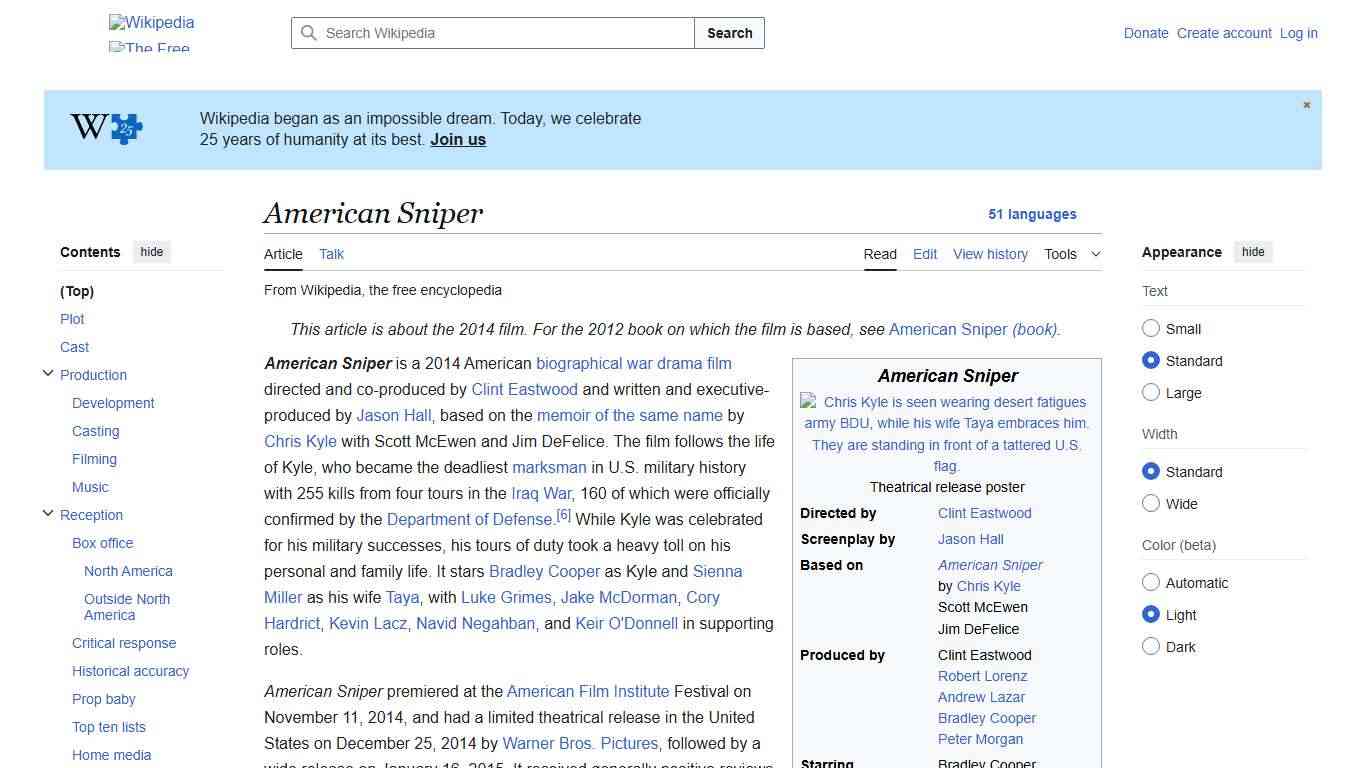Image resolution: width=1366 pixels, height=768 pixels.
Task: Click the Edit tab
Action: pos(924,254)
